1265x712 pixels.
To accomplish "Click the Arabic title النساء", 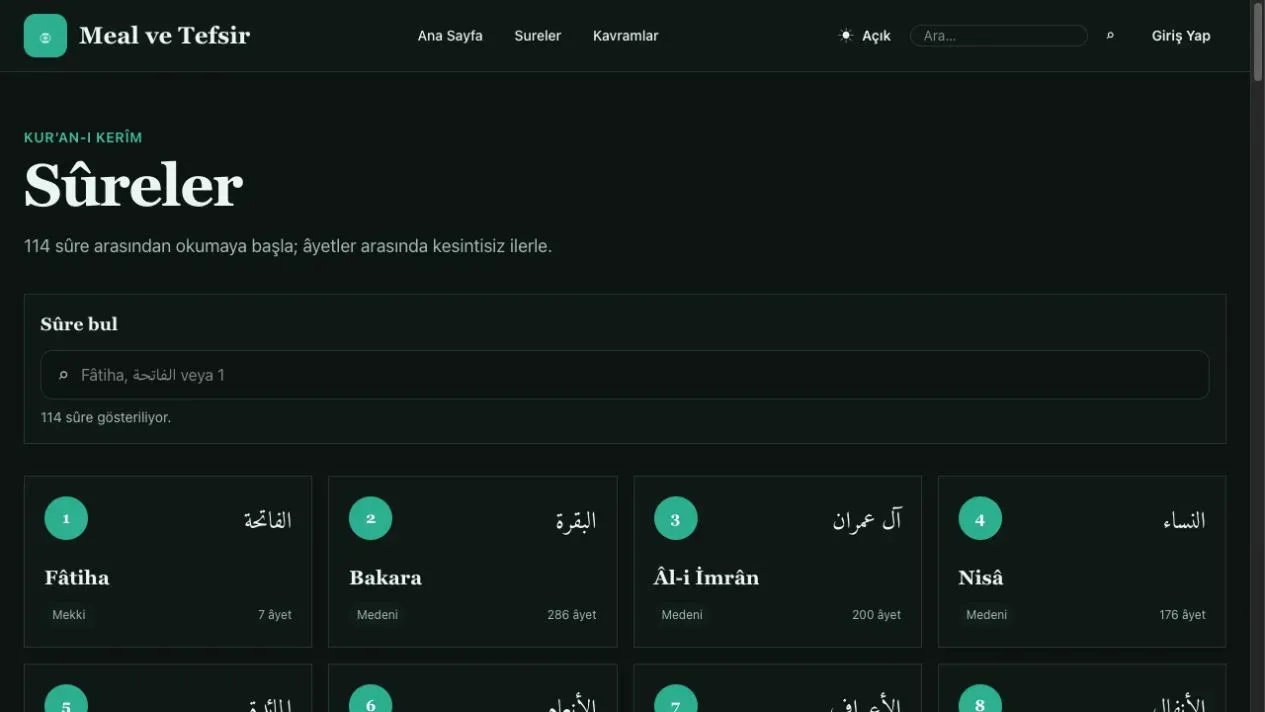I will pyautogui.click(x=1184, y=520).
